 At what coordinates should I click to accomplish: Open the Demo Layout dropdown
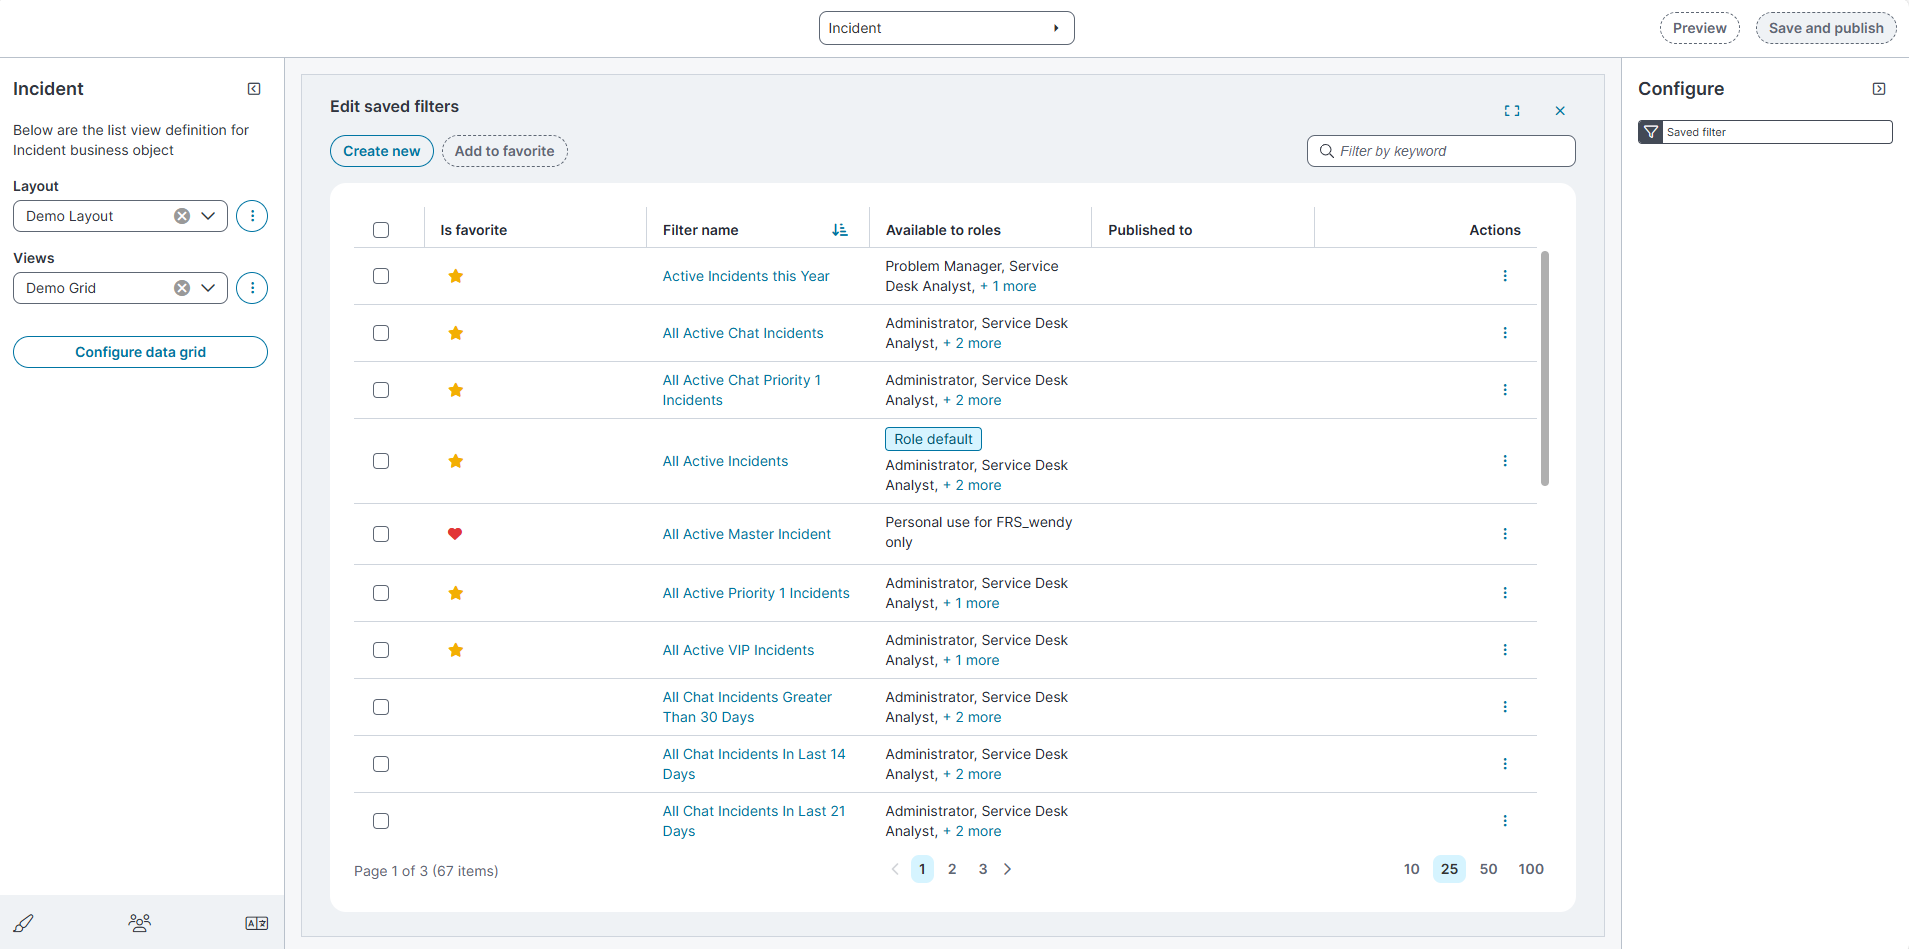[208, 216]
